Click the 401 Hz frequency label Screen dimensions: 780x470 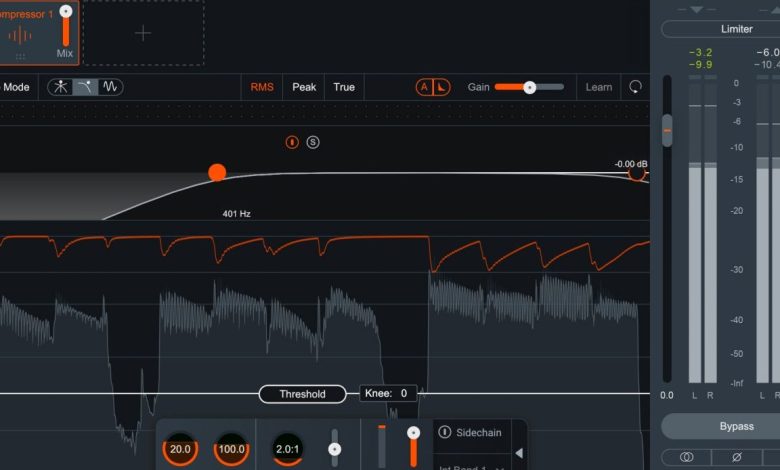pyautogui.click(x=236, y=214)
